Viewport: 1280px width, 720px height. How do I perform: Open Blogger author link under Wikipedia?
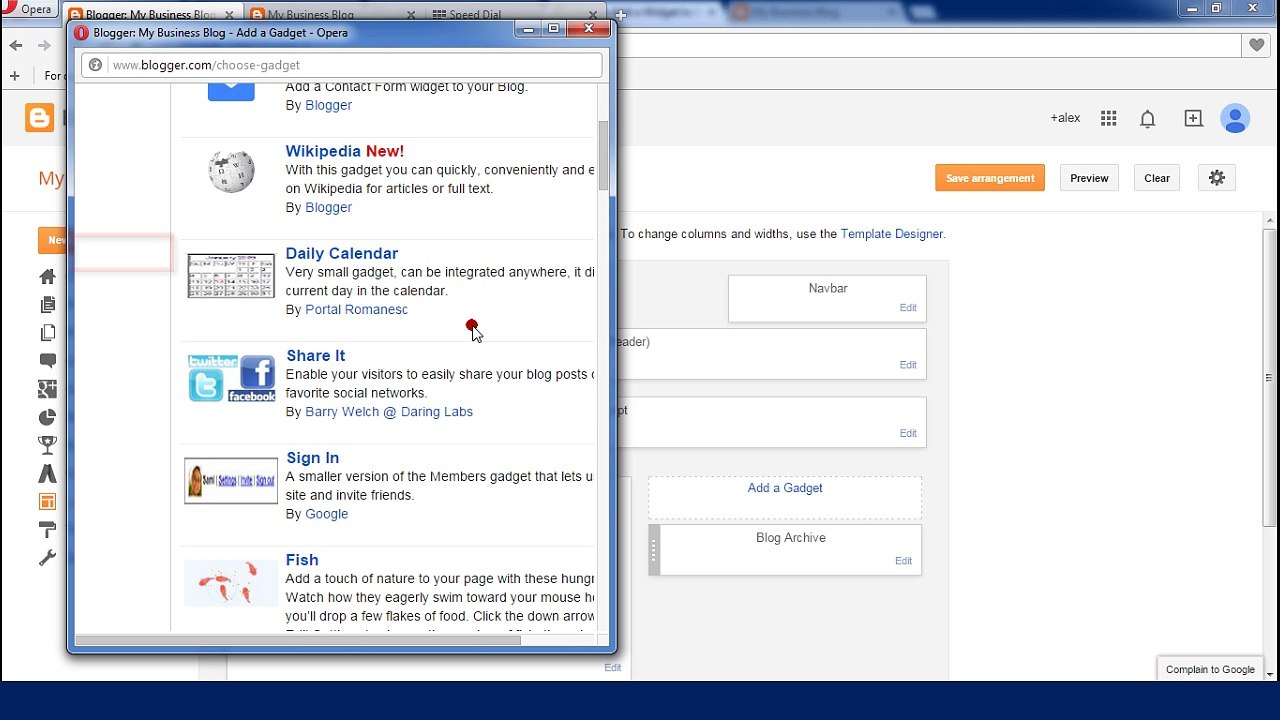pos(328,208)
